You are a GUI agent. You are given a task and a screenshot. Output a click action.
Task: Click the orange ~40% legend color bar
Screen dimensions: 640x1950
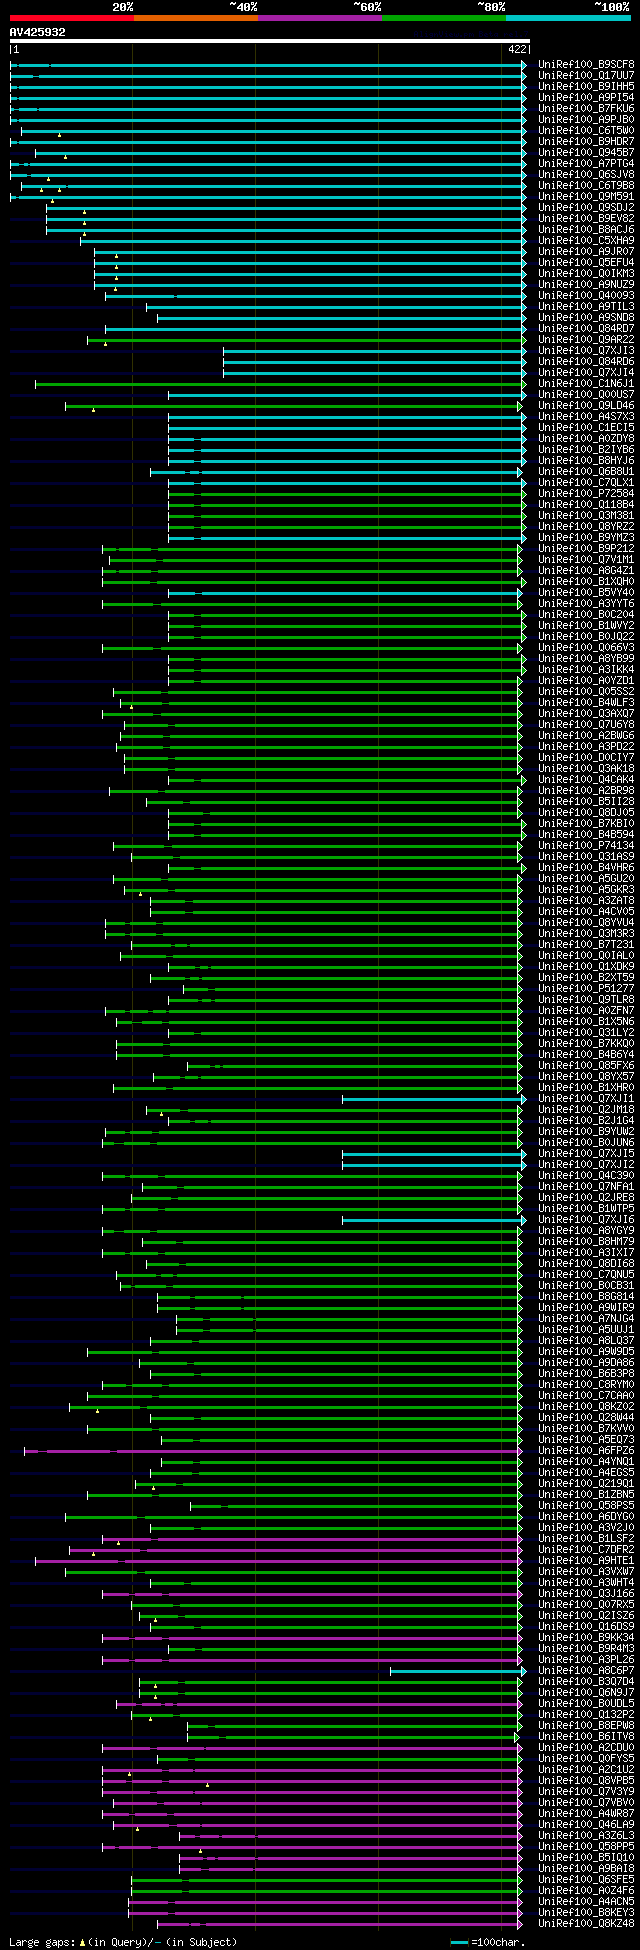[x=196, y=18]
